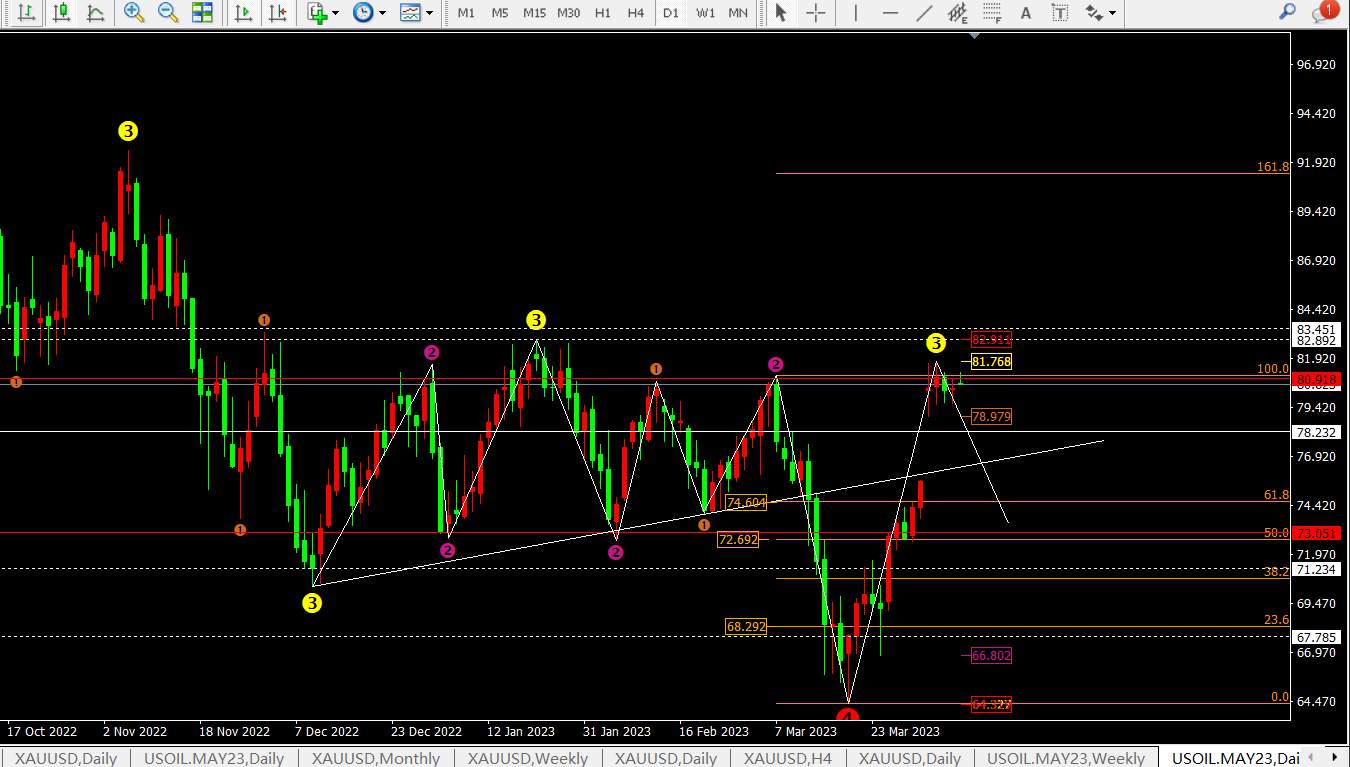This screenshot has width=1350, height=767.
Task: Click the 83.451 price axis tag
Action: pos(1316,329)
